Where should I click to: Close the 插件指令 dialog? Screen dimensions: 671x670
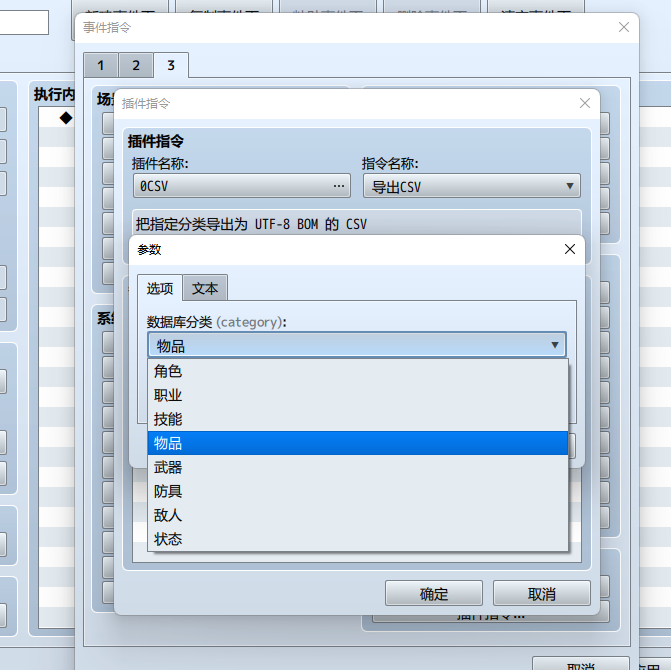pyautogui.click(x=585, y=103)
